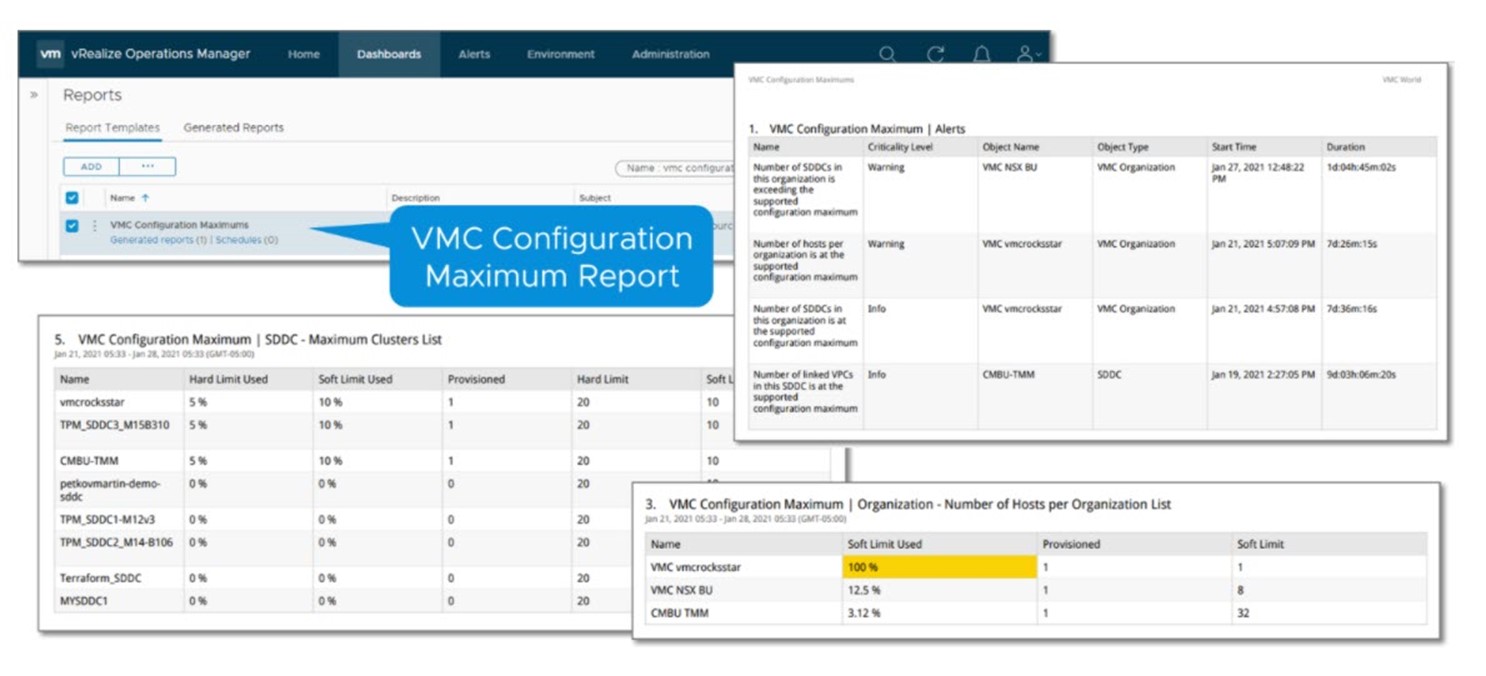This screenshot has height=676, width=1486.
Task: Click the Duration header in Alerts report
Action: 1345,147
